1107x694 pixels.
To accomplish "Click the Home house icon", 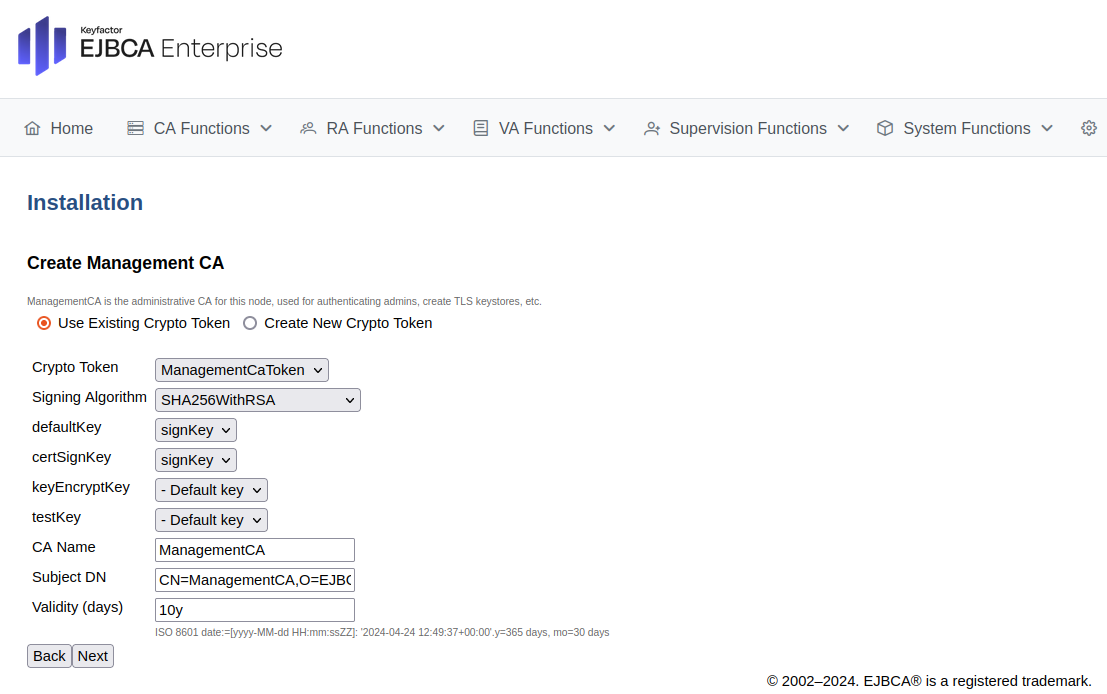I will [32, 128].
